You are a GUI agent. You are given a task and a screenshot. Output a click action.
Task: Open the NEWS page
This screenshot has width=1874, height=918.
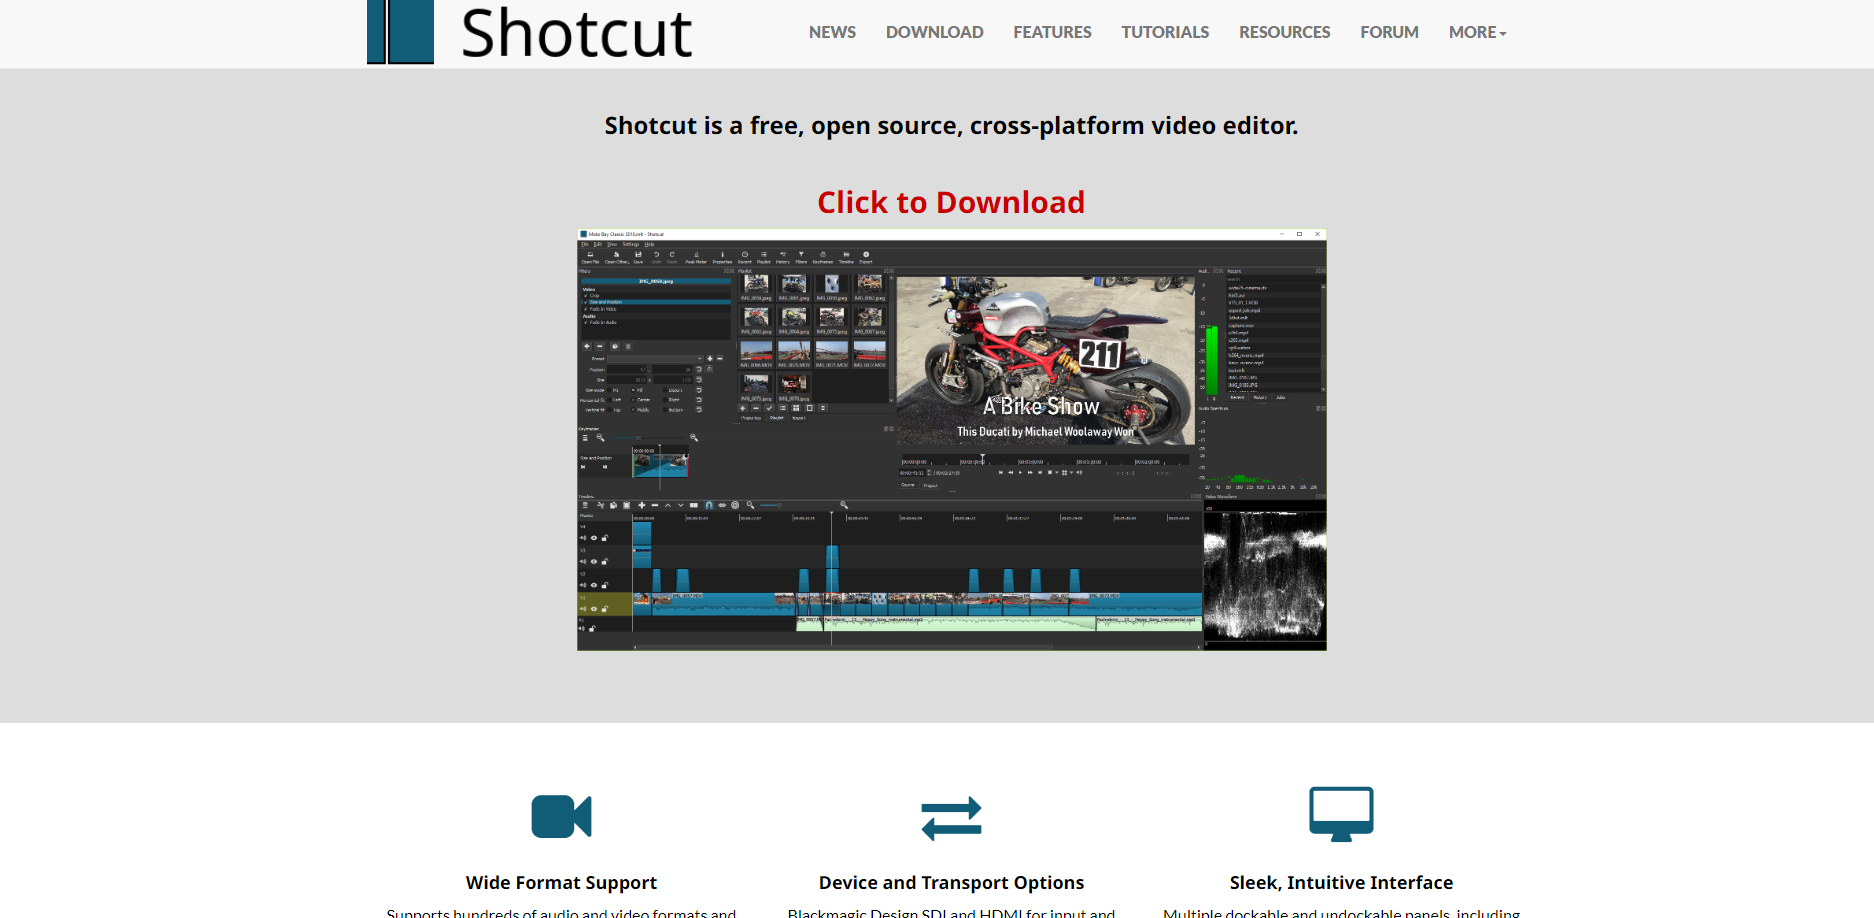[832, 32]
